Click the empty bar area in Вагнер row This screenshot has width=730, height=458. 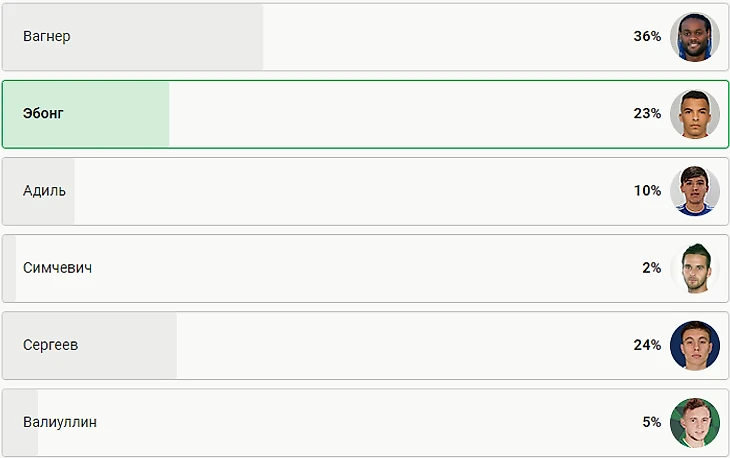pos(440,37)
